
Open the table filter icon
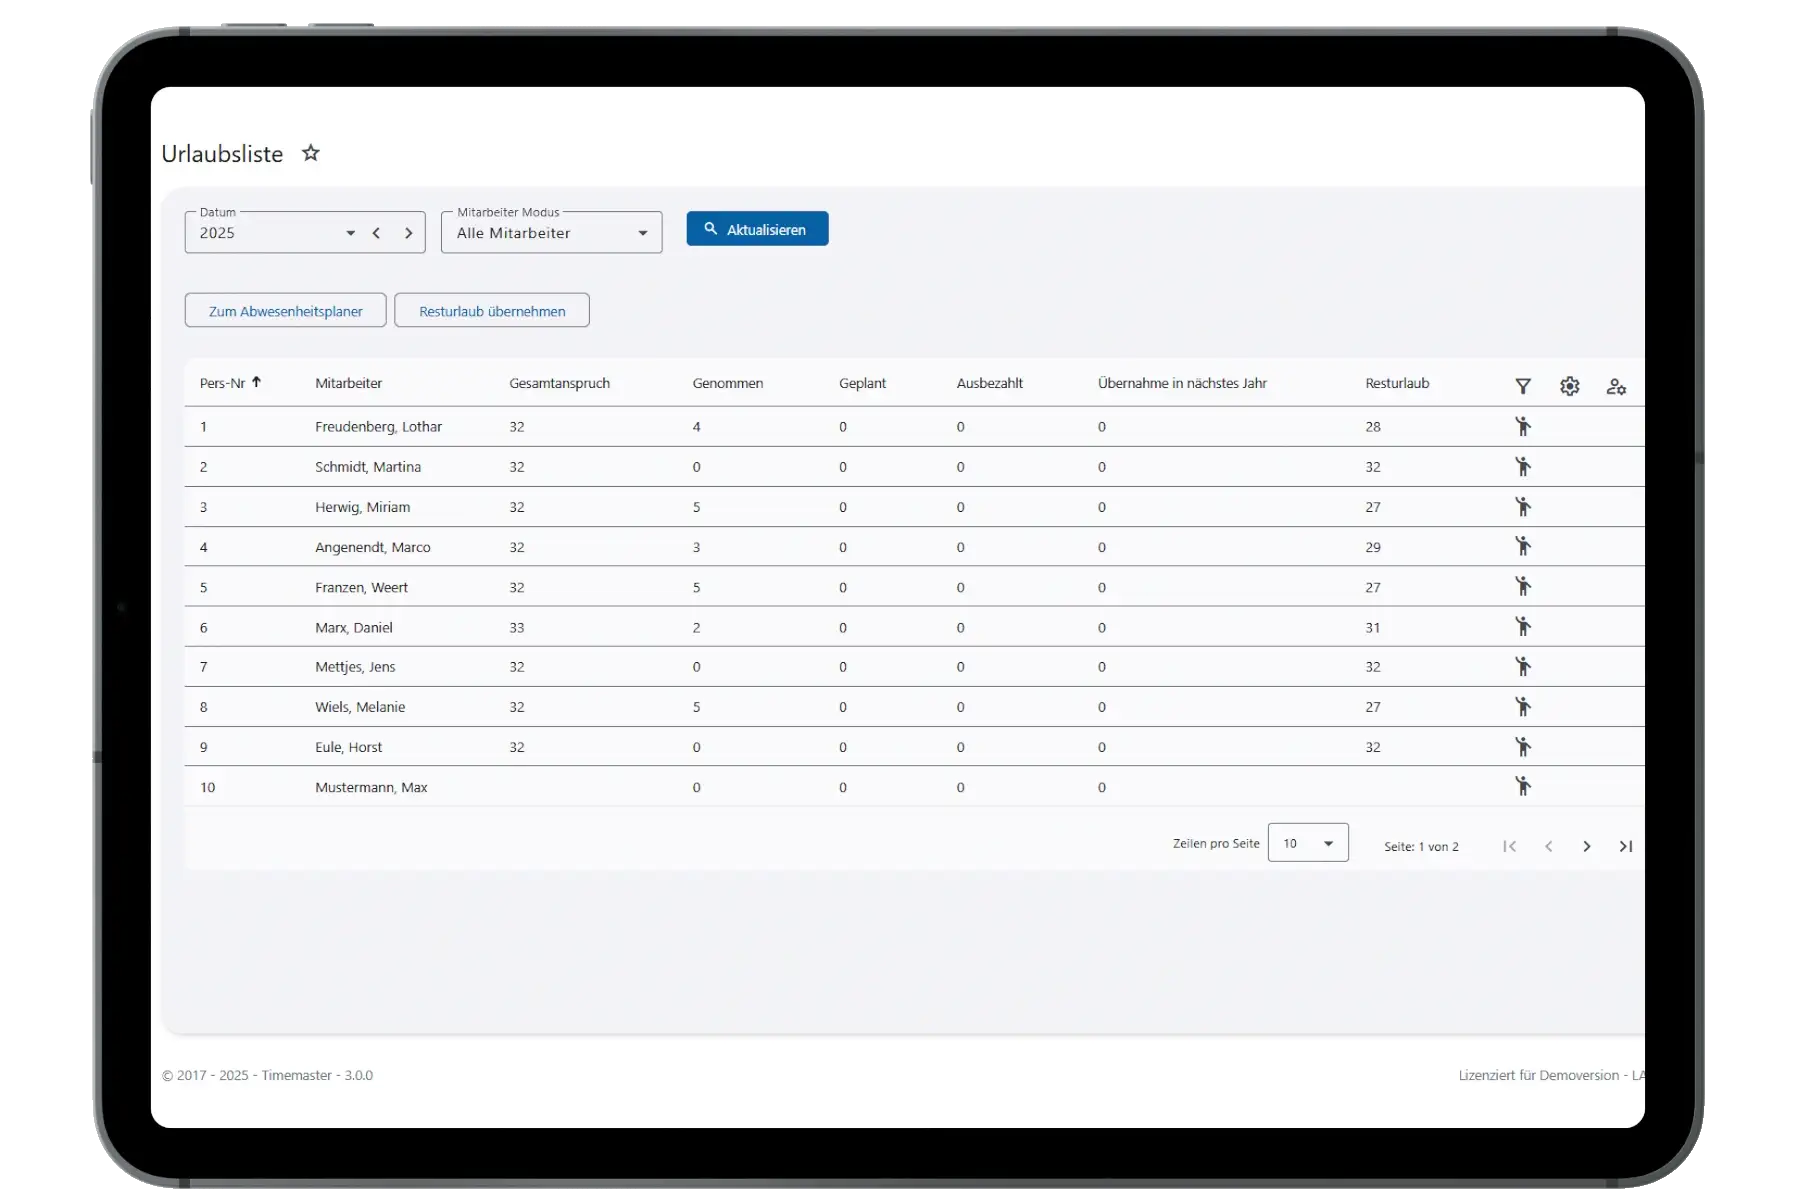[1522, 386]
